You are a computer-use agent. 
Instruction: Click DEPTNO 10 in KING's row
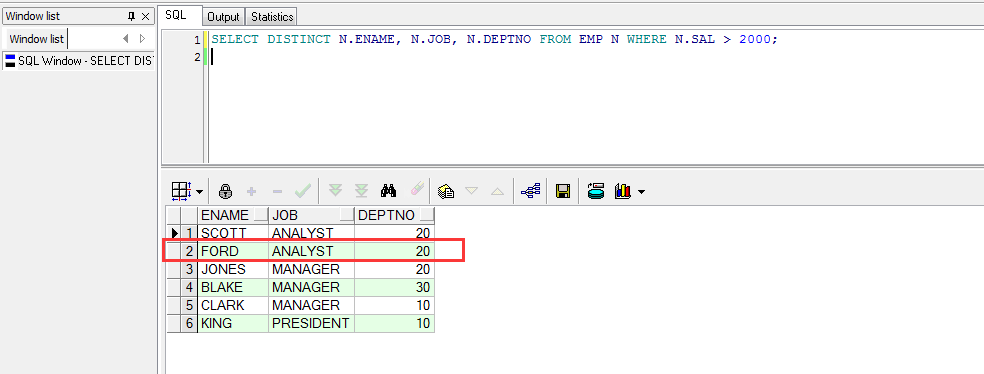395,324
